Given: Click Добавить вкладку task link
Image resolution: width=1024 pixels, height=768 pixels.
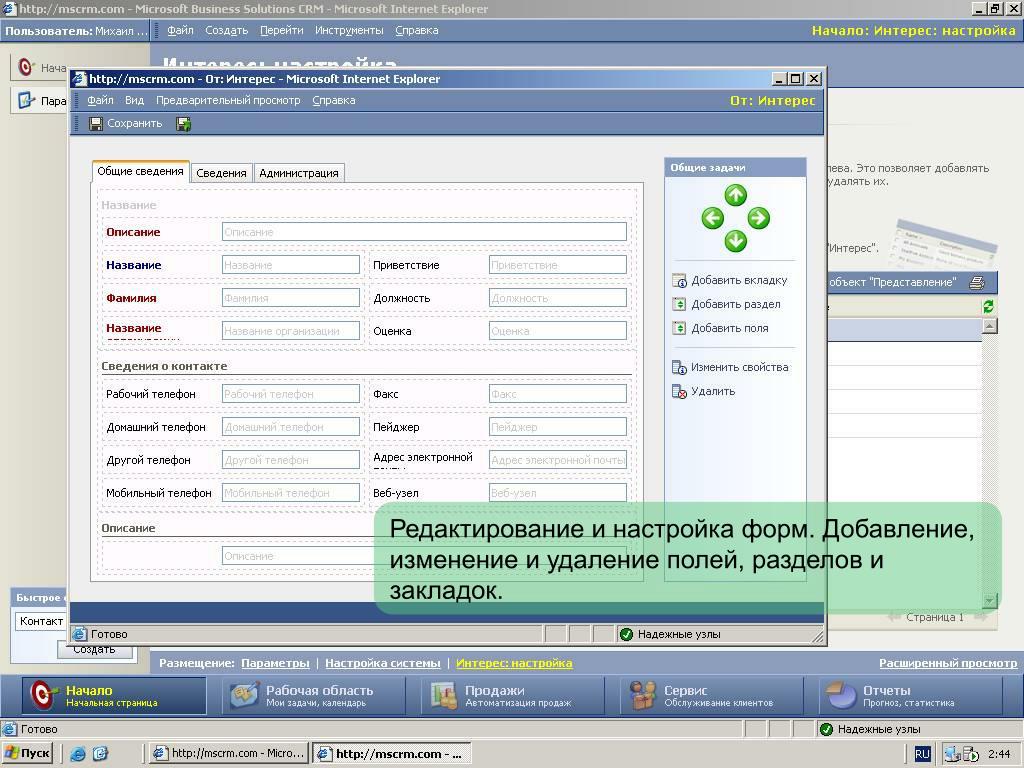Looking at the screenshot, I should pos(739,280).
